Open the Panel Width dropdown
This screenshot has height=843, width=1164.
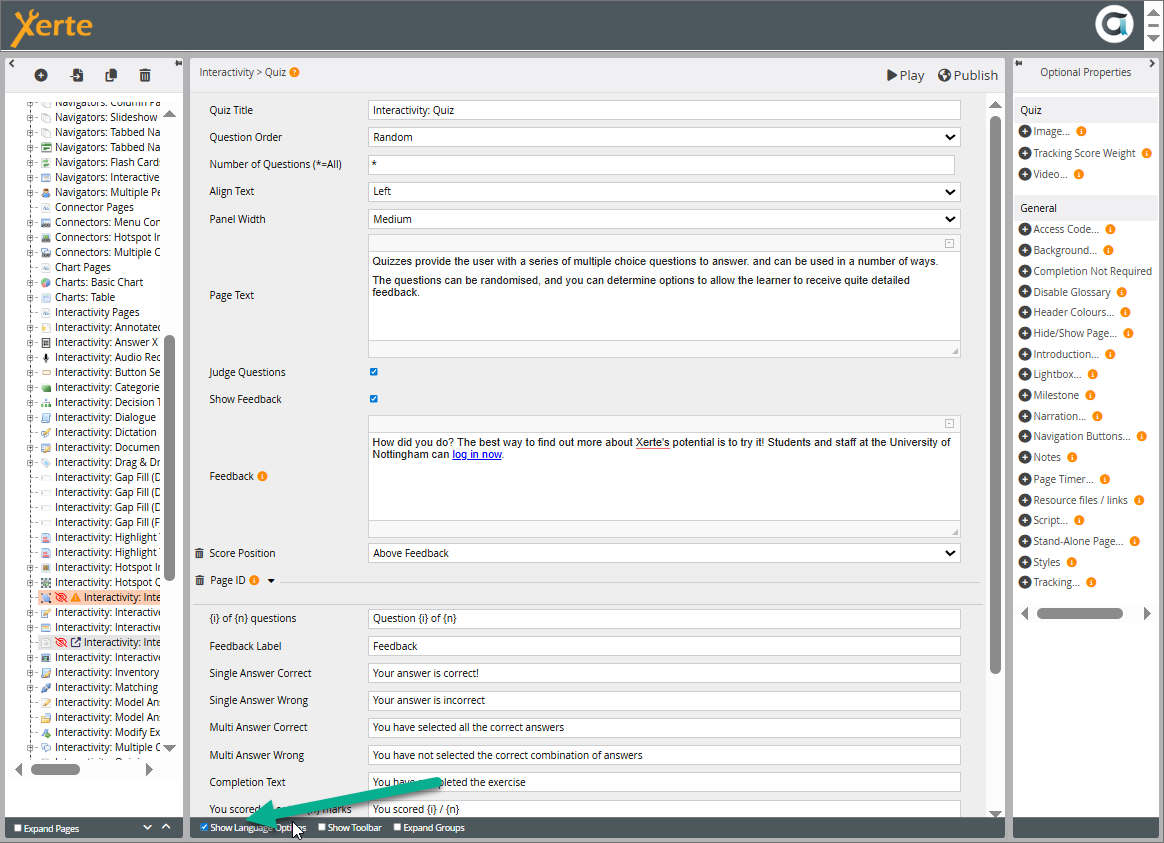click(664, 219)
